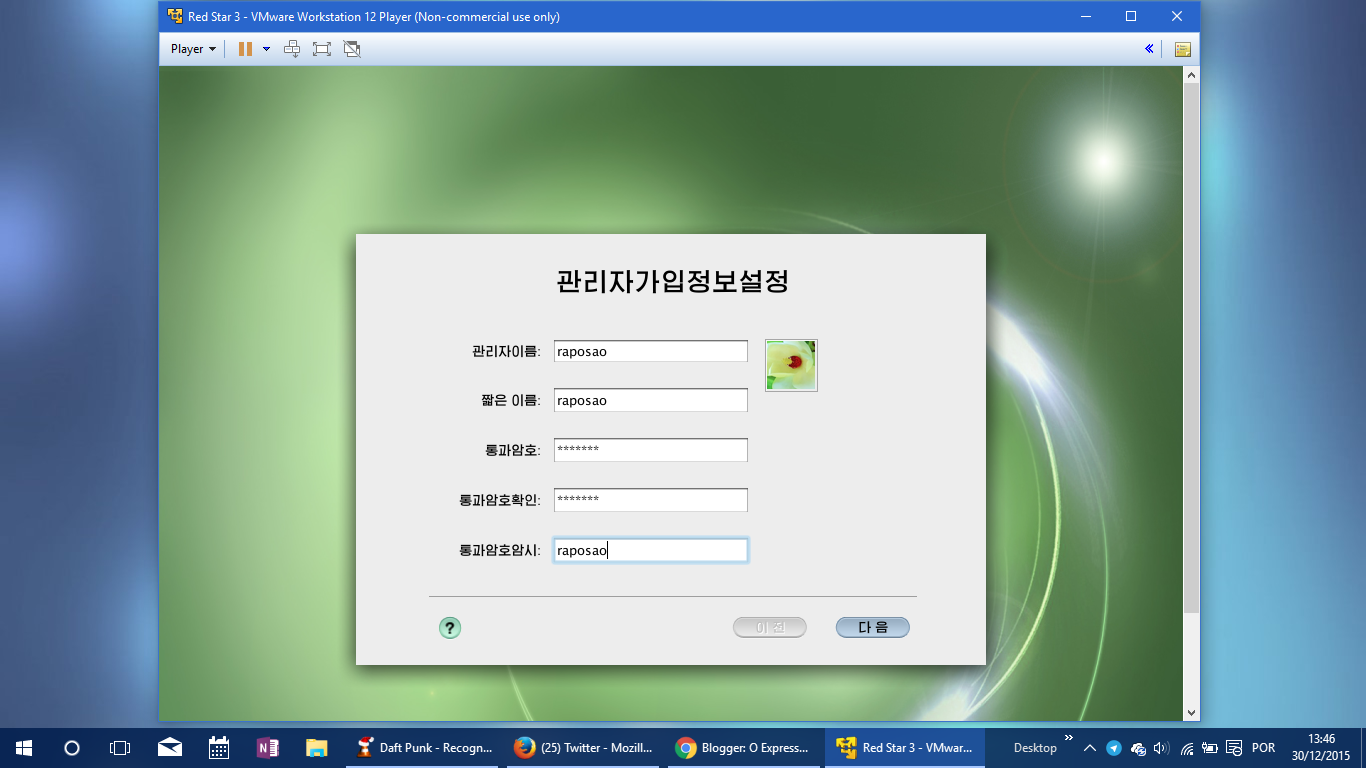Click the short name field (짧은 이름)
The height and width of the screenshot is (768, 1366).
click(x=650, y=400)
